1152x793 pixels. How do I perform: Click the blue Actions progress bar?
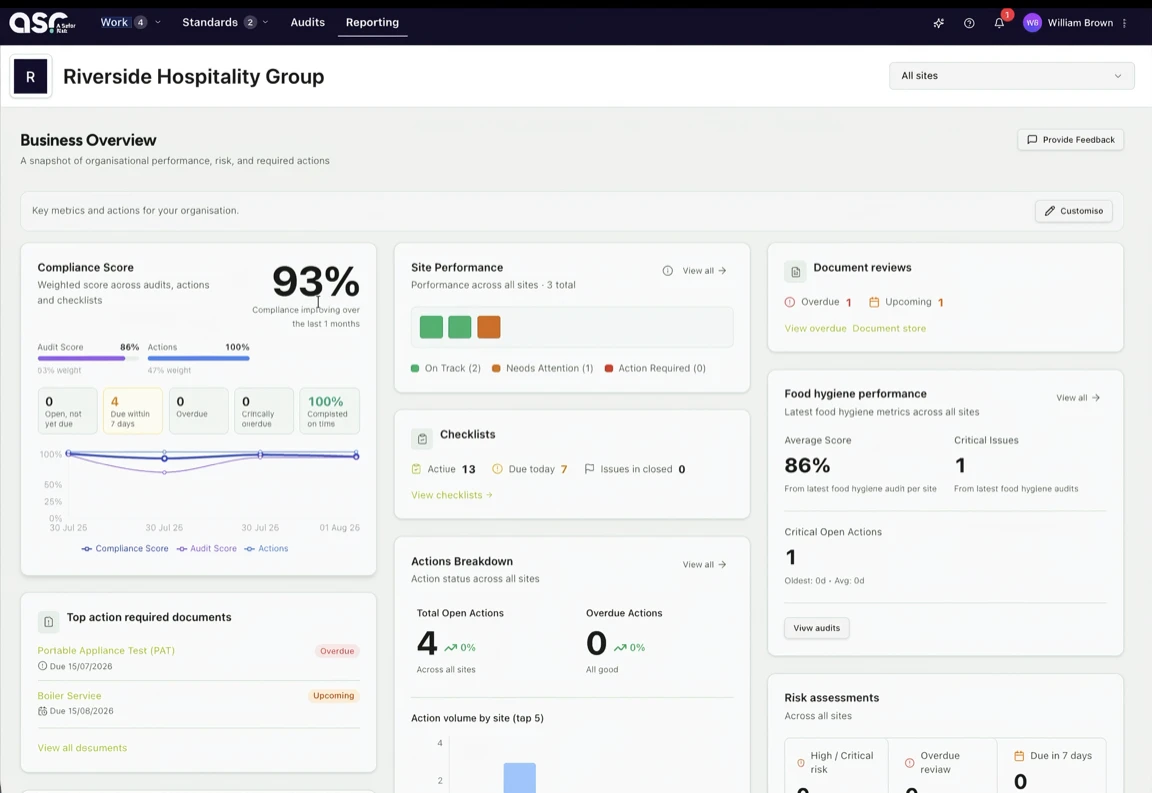tap(198, 359)
